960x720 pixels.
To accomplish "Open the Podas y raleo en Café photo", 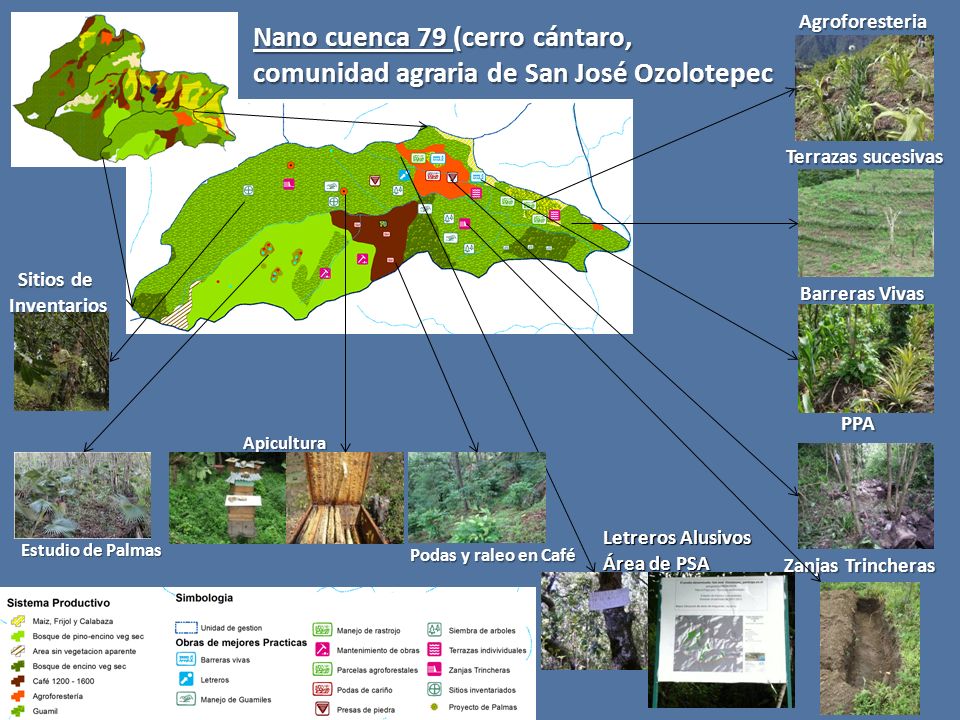I will point(476,498).
